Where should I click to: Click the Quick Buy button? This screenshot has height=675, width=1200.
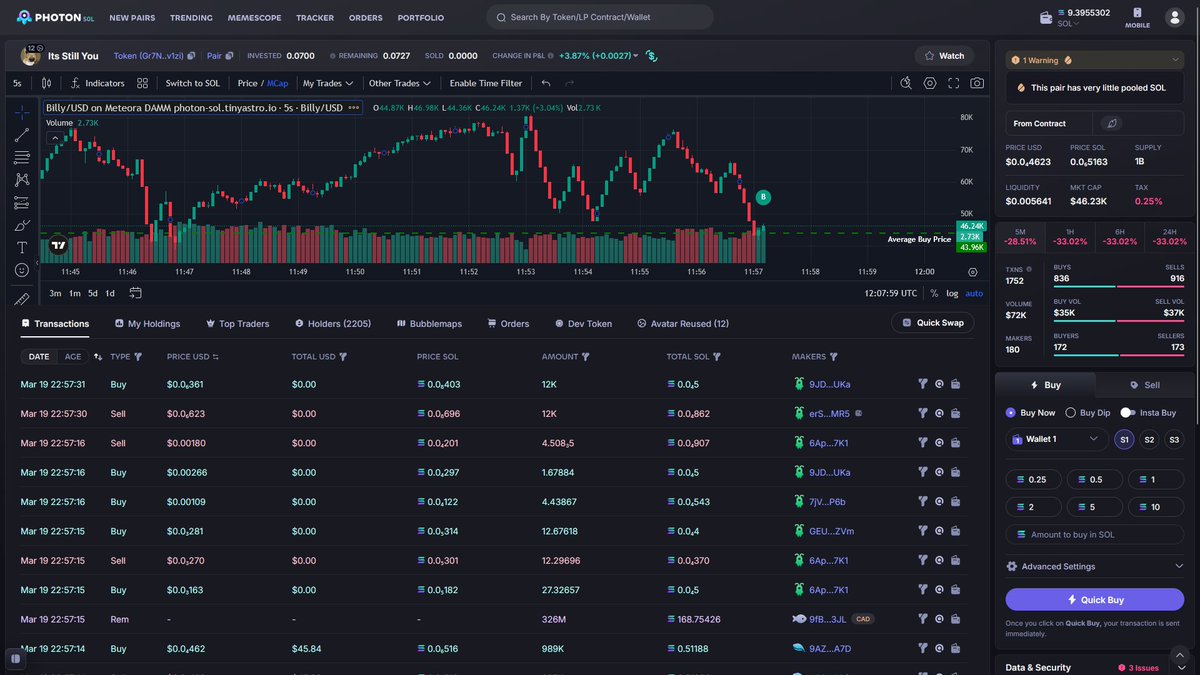click(x=1095, y=600)
